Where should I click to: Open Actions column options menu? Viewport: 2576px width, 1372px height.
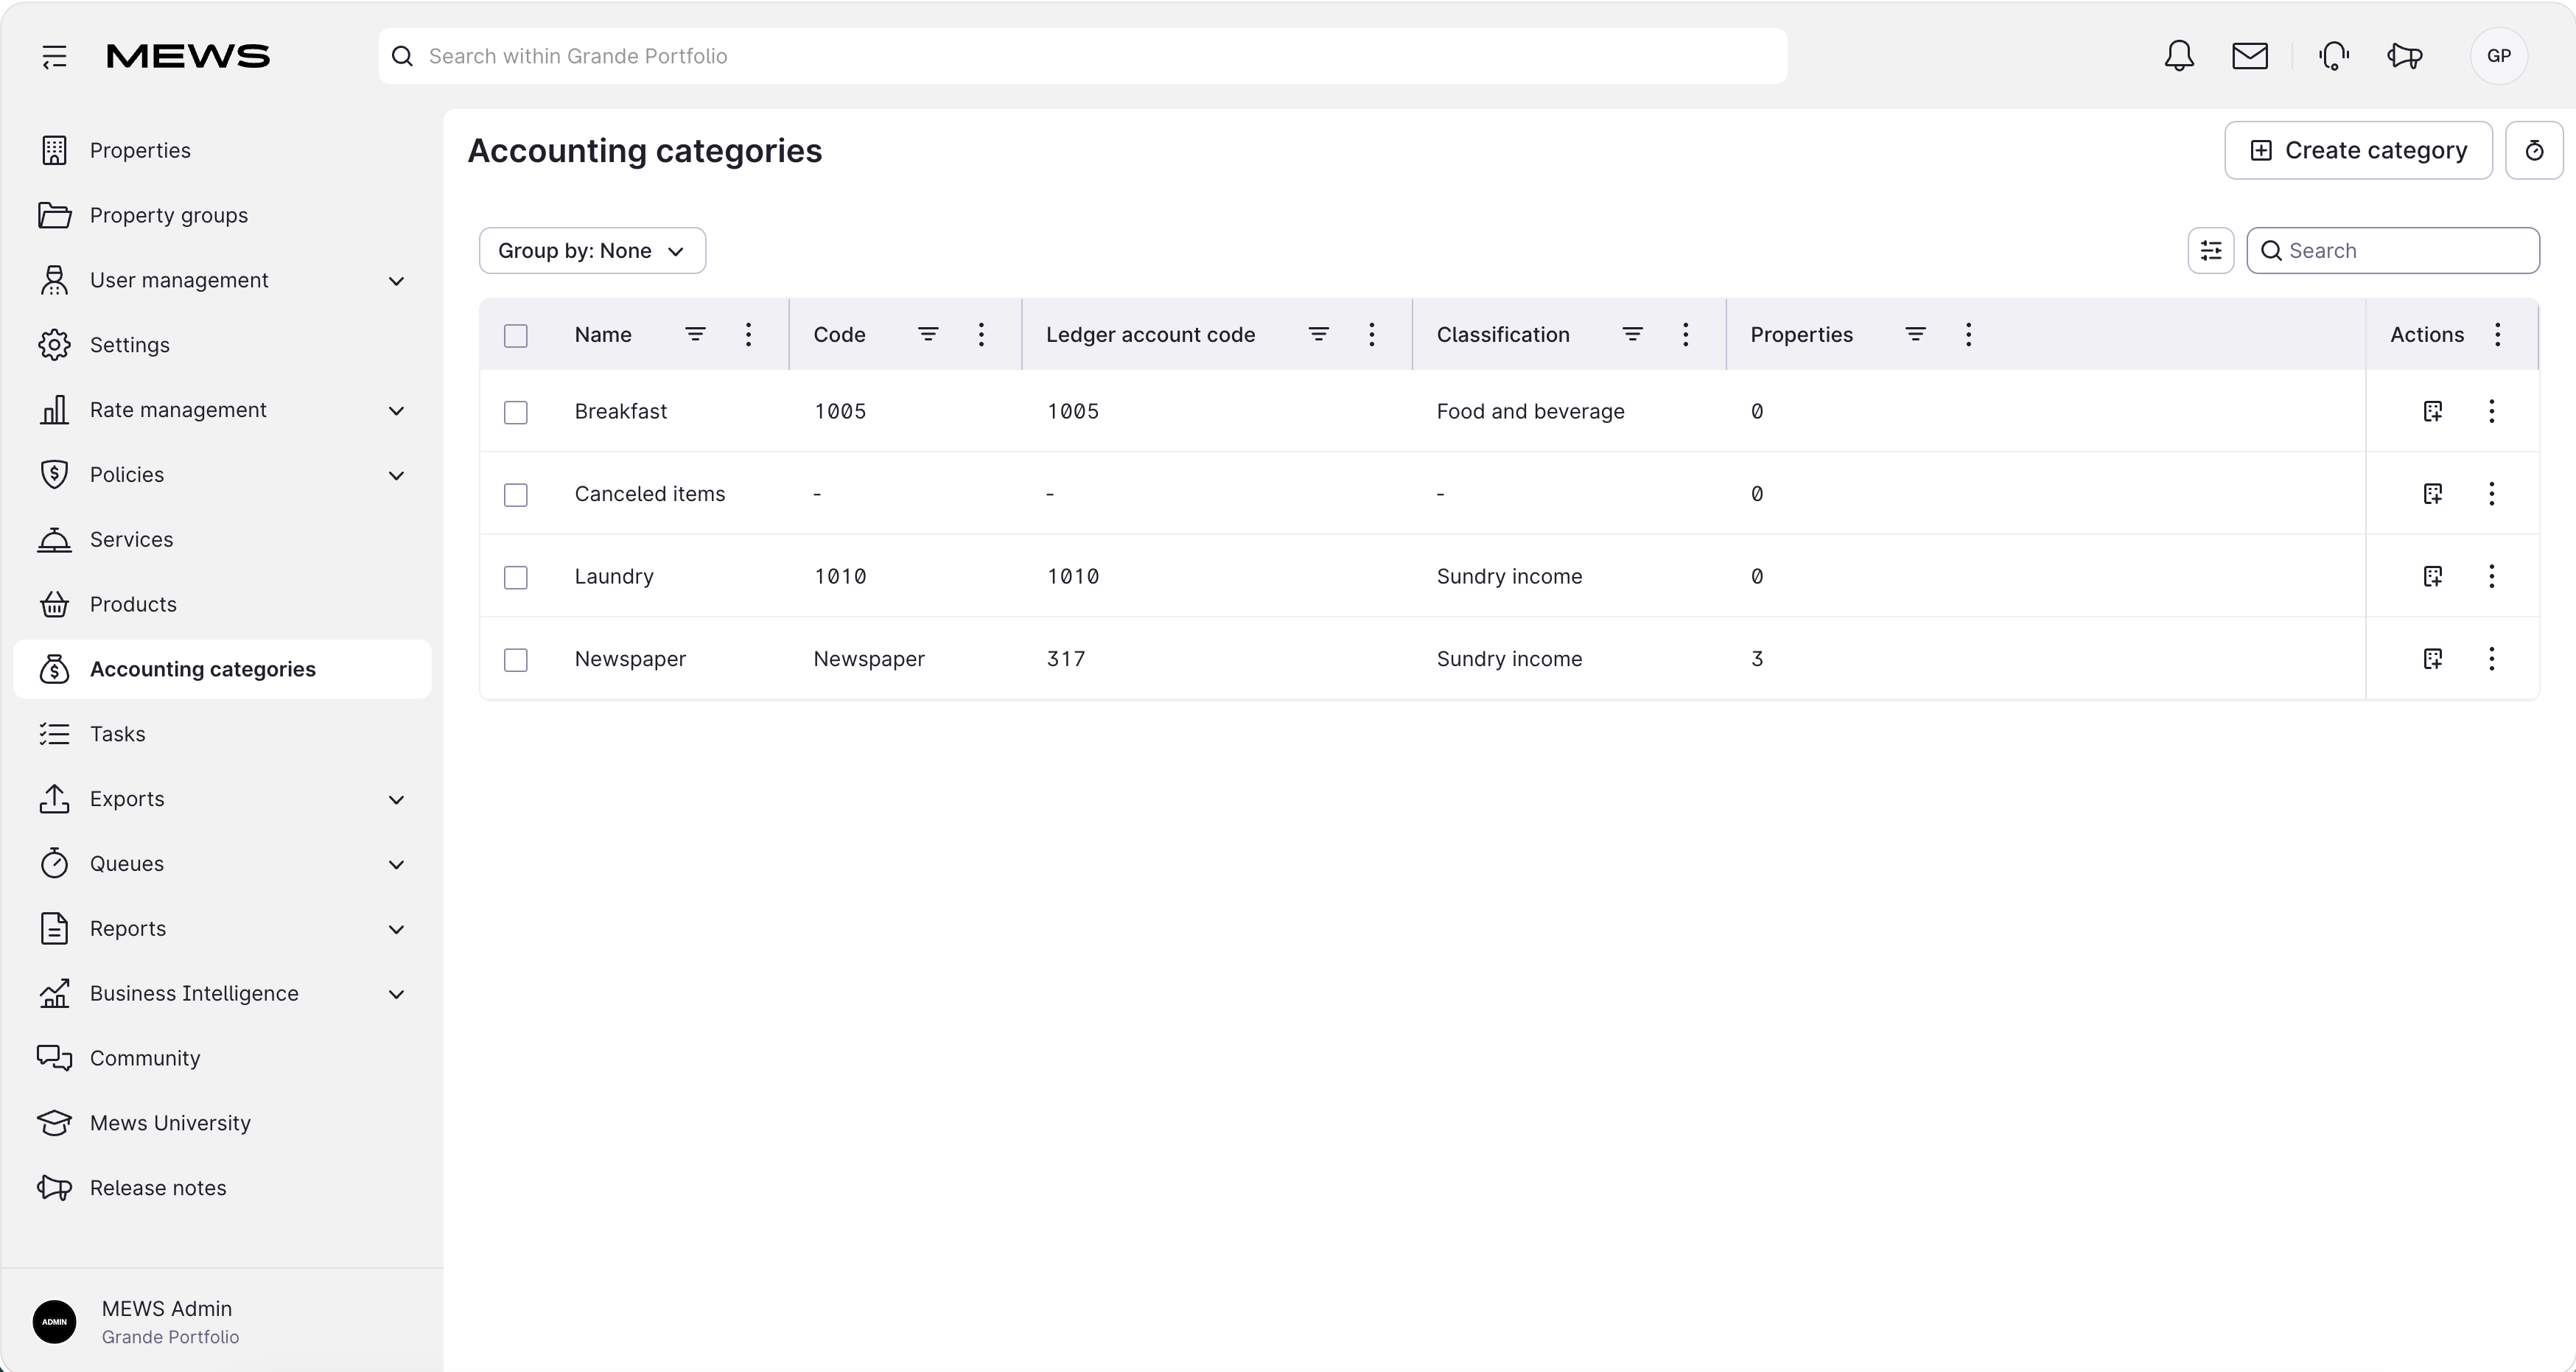[2498, 334]
